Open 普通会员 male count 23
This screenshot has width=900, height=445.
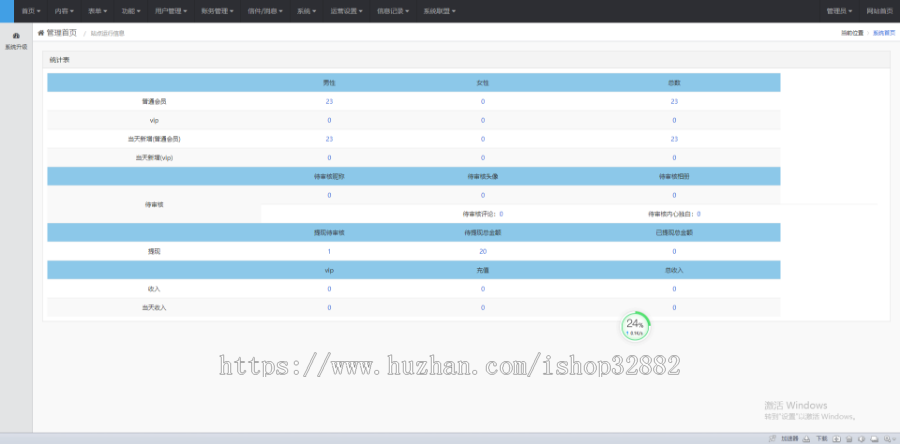(x=329, y=101)
